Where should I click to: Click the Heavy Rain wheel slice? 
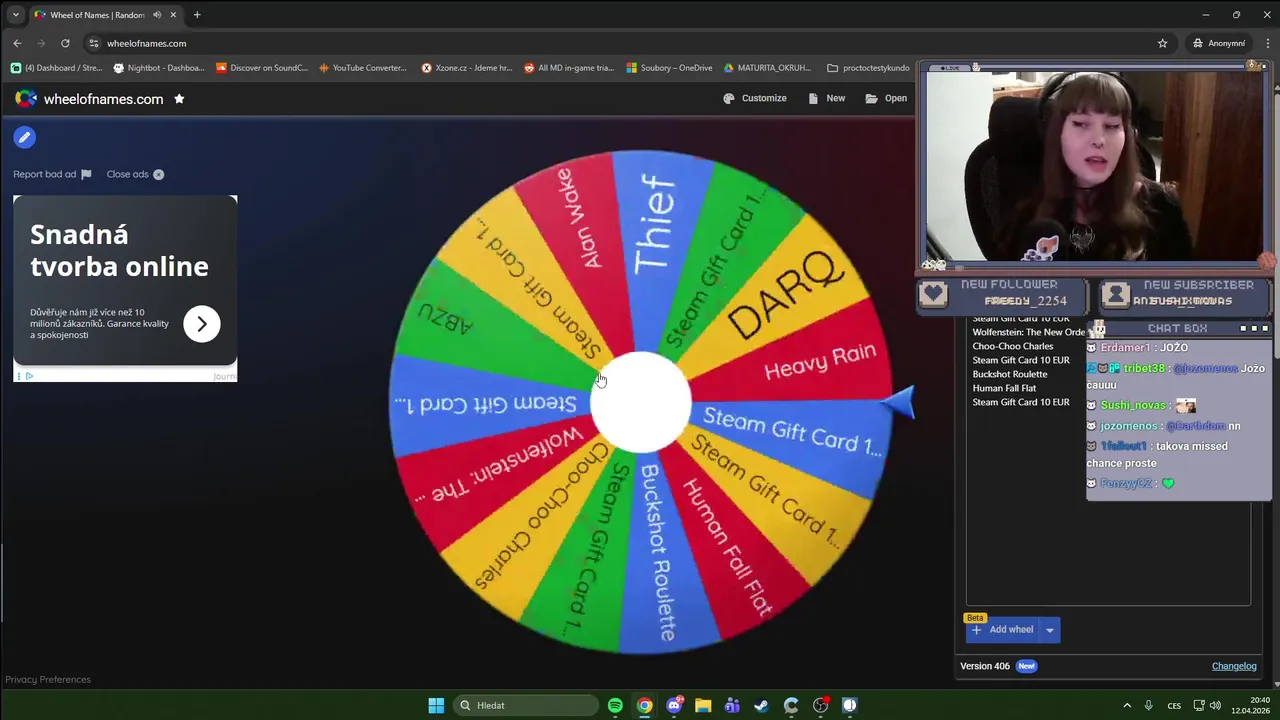coord(821,361)
